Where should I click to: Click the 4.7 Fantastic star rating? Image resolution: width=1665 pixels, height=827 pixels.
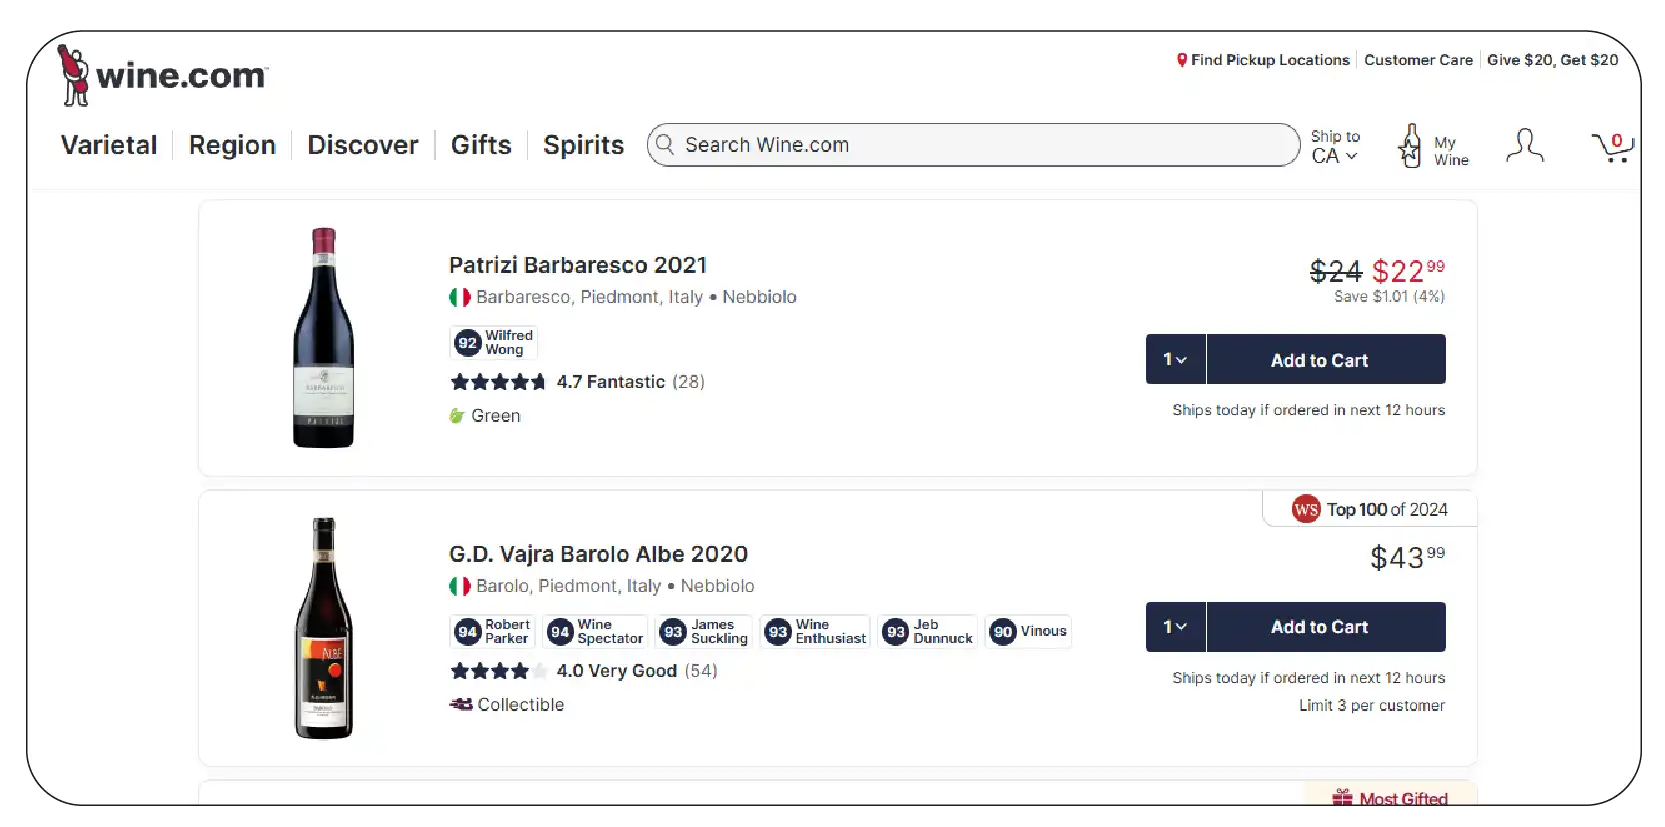577,382
